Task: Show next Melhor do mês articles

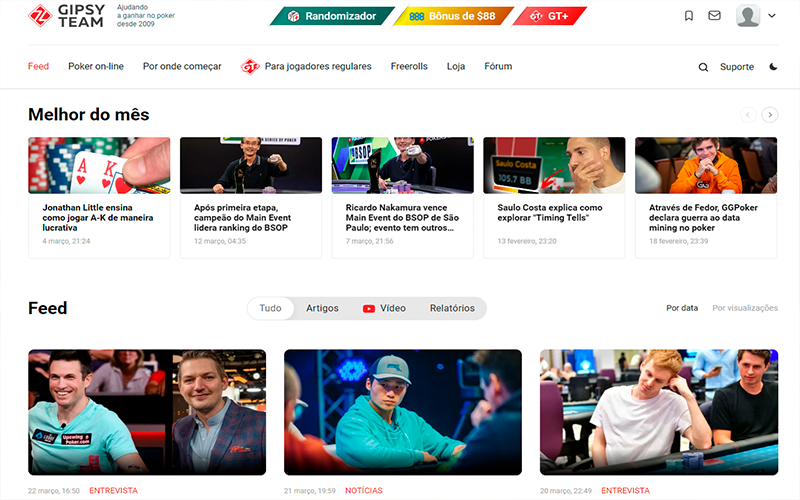Action: click(770, 115)
